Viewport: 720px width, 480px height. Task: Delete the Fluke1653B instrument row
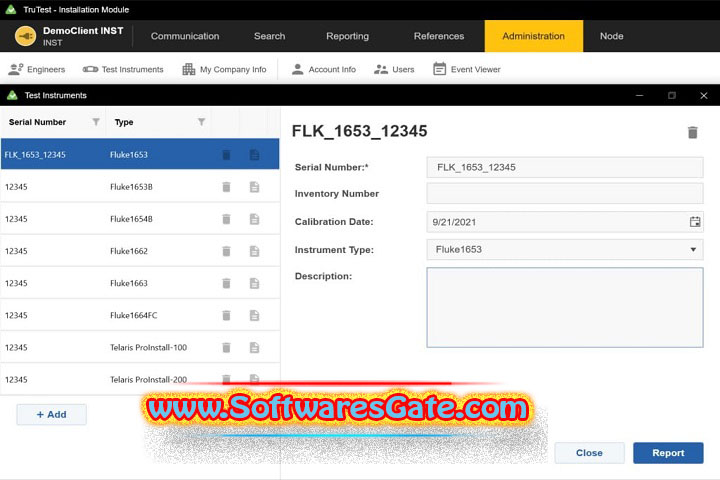coord(226,187)
